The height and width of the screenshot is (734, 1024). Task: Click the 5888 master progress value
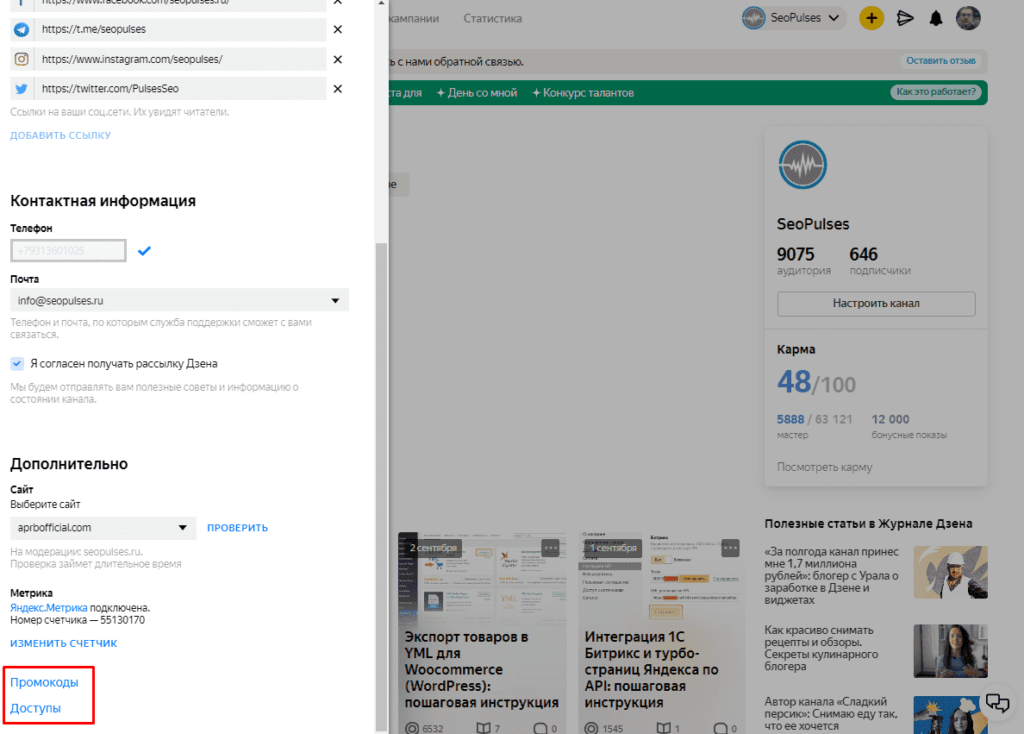click(x=790, y=419)
